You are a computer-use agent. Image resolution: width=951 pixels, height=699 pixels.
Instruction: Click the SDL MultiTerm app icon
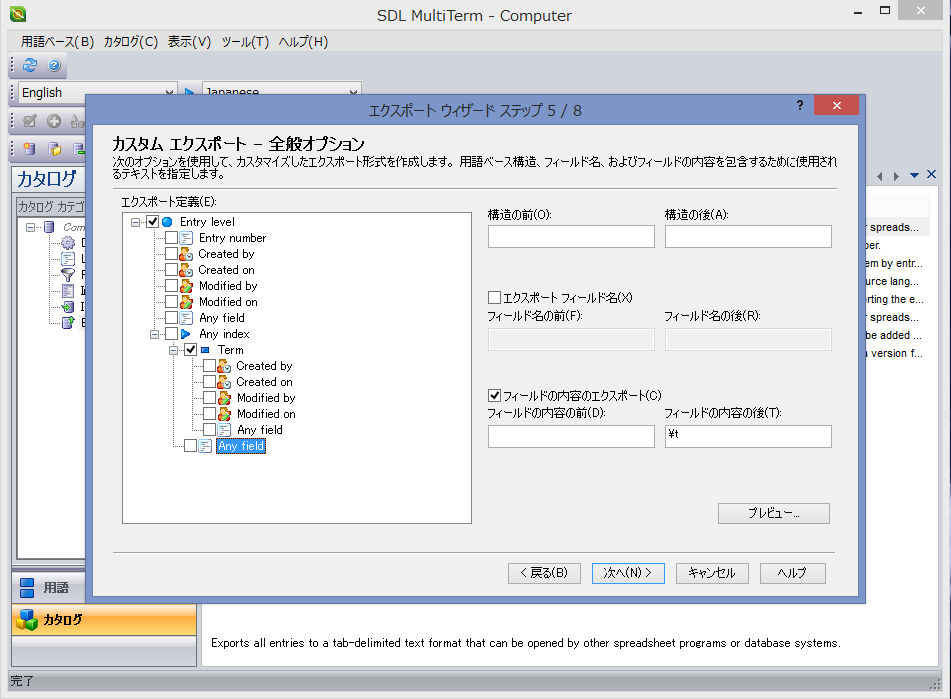click(18, 13)
